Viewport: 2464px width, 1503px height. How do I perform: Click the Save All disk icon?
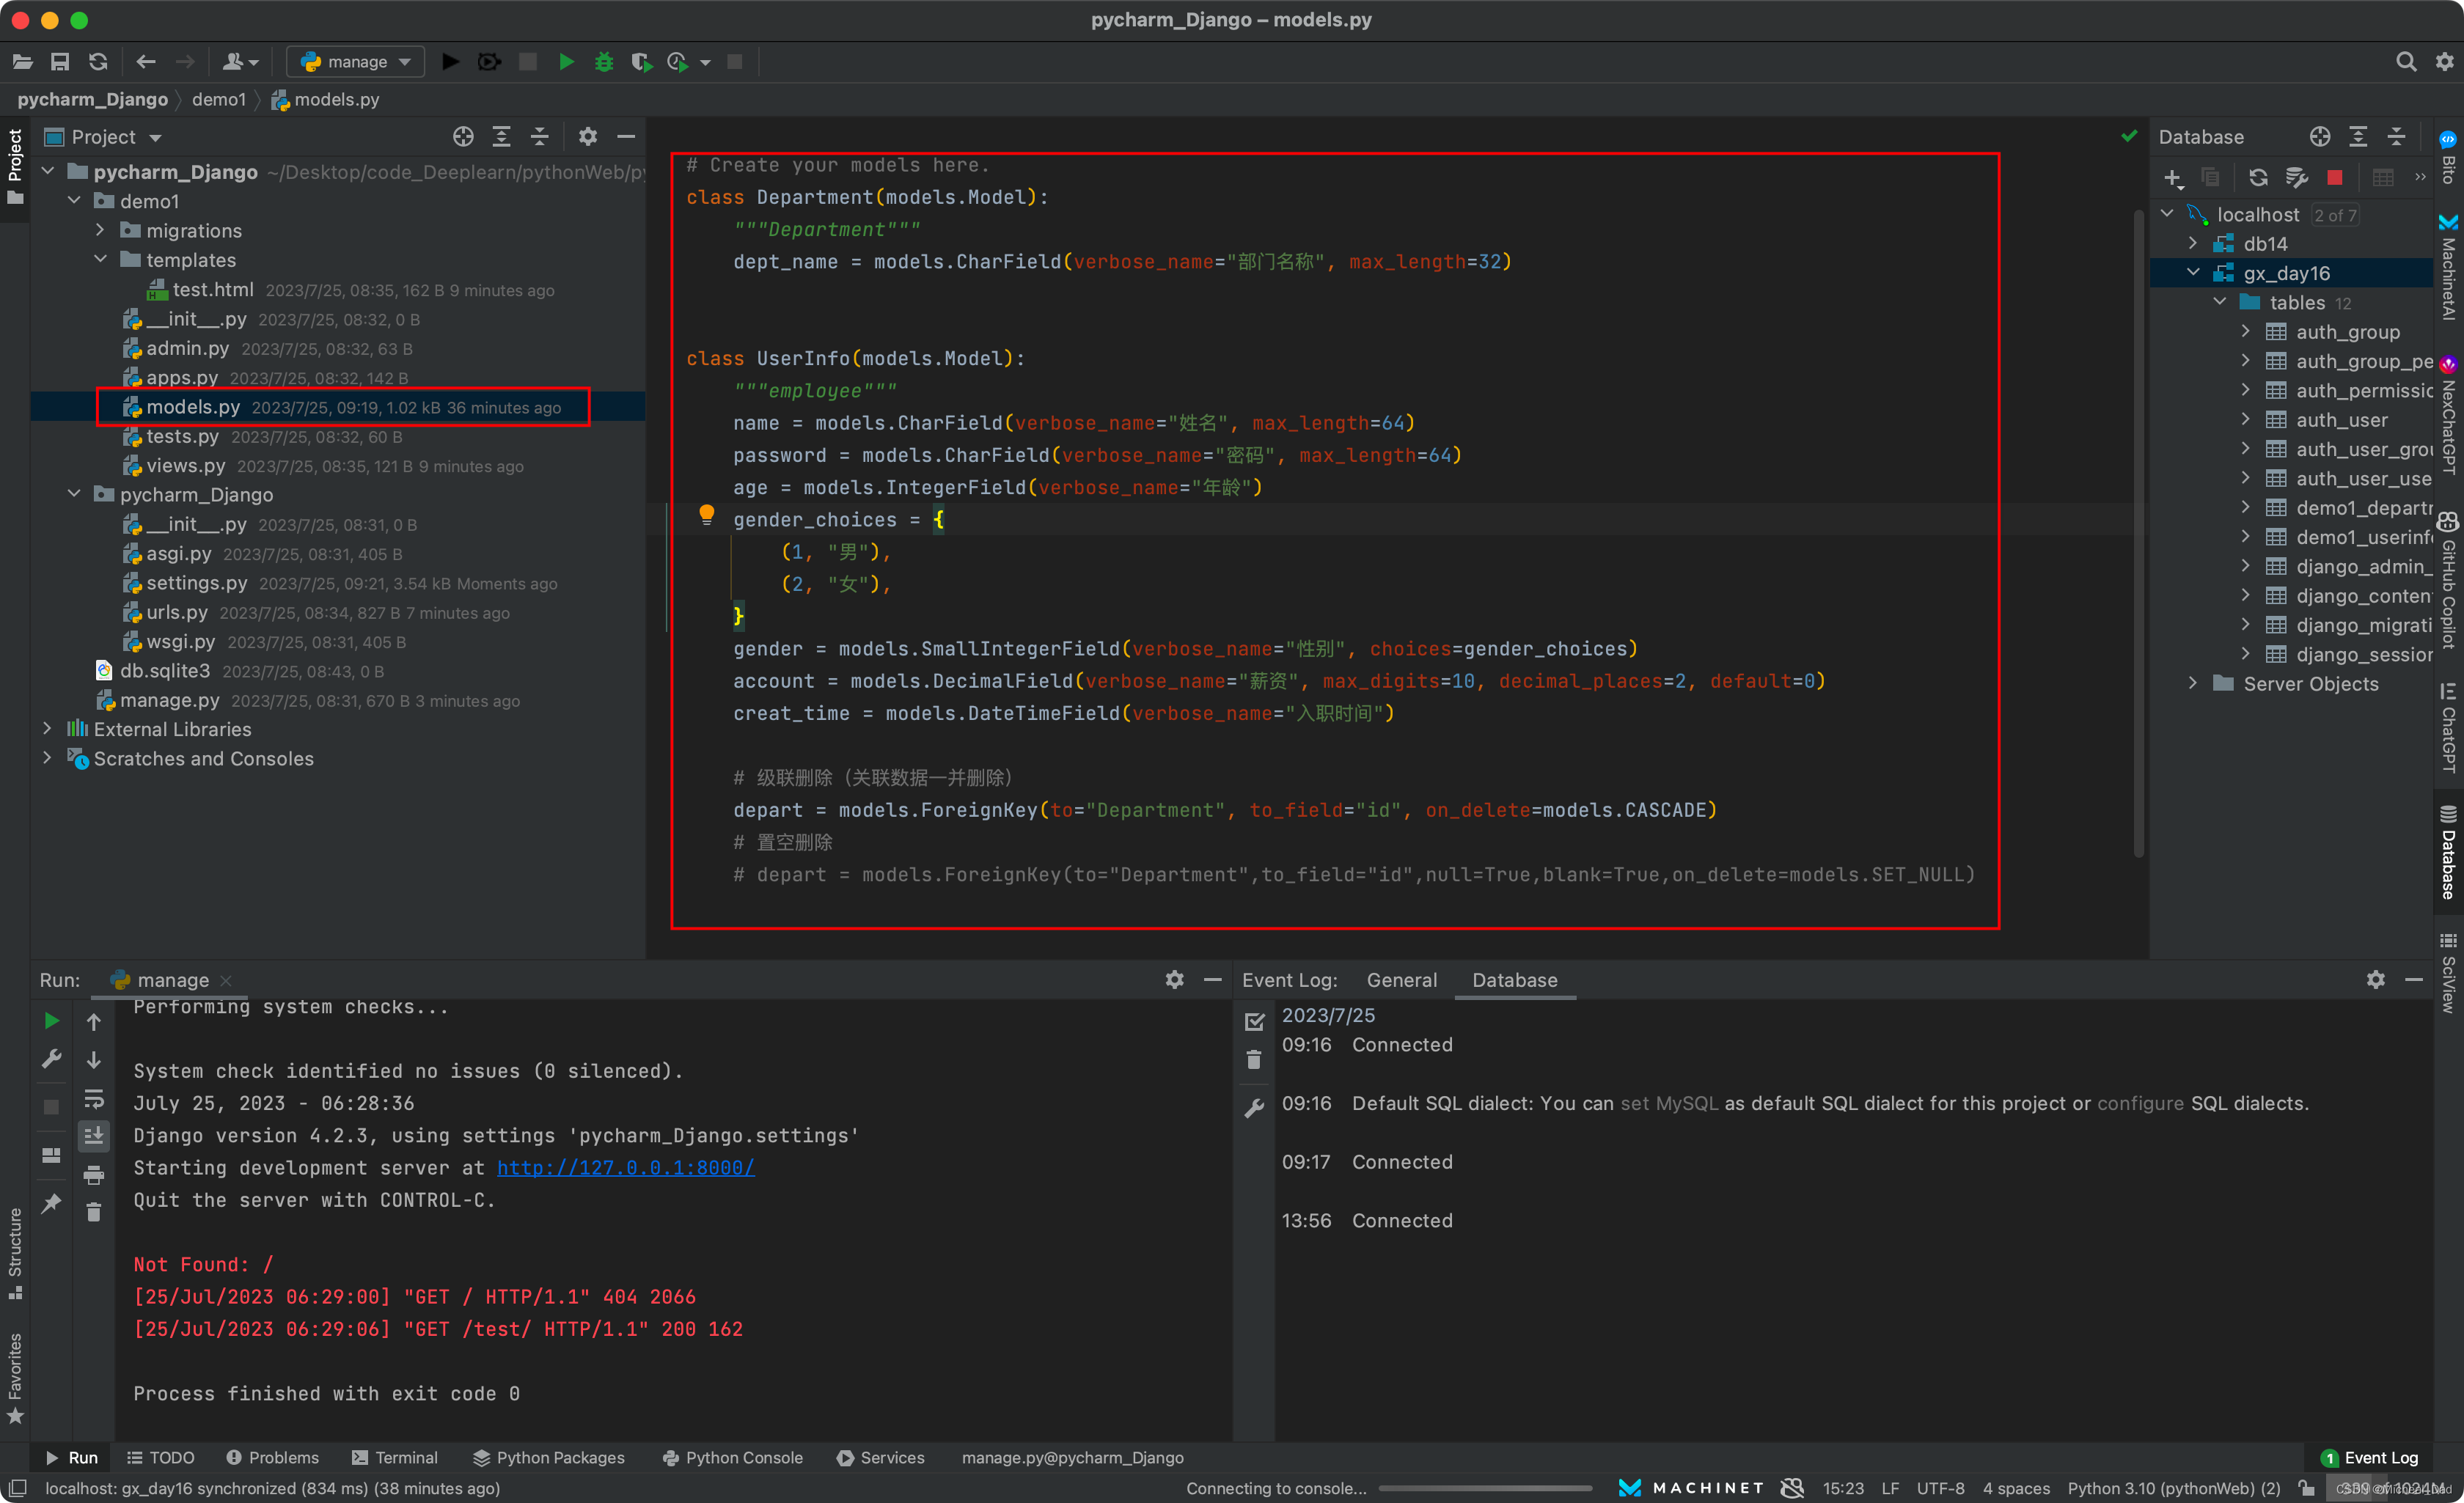click(x=60, y=62)
